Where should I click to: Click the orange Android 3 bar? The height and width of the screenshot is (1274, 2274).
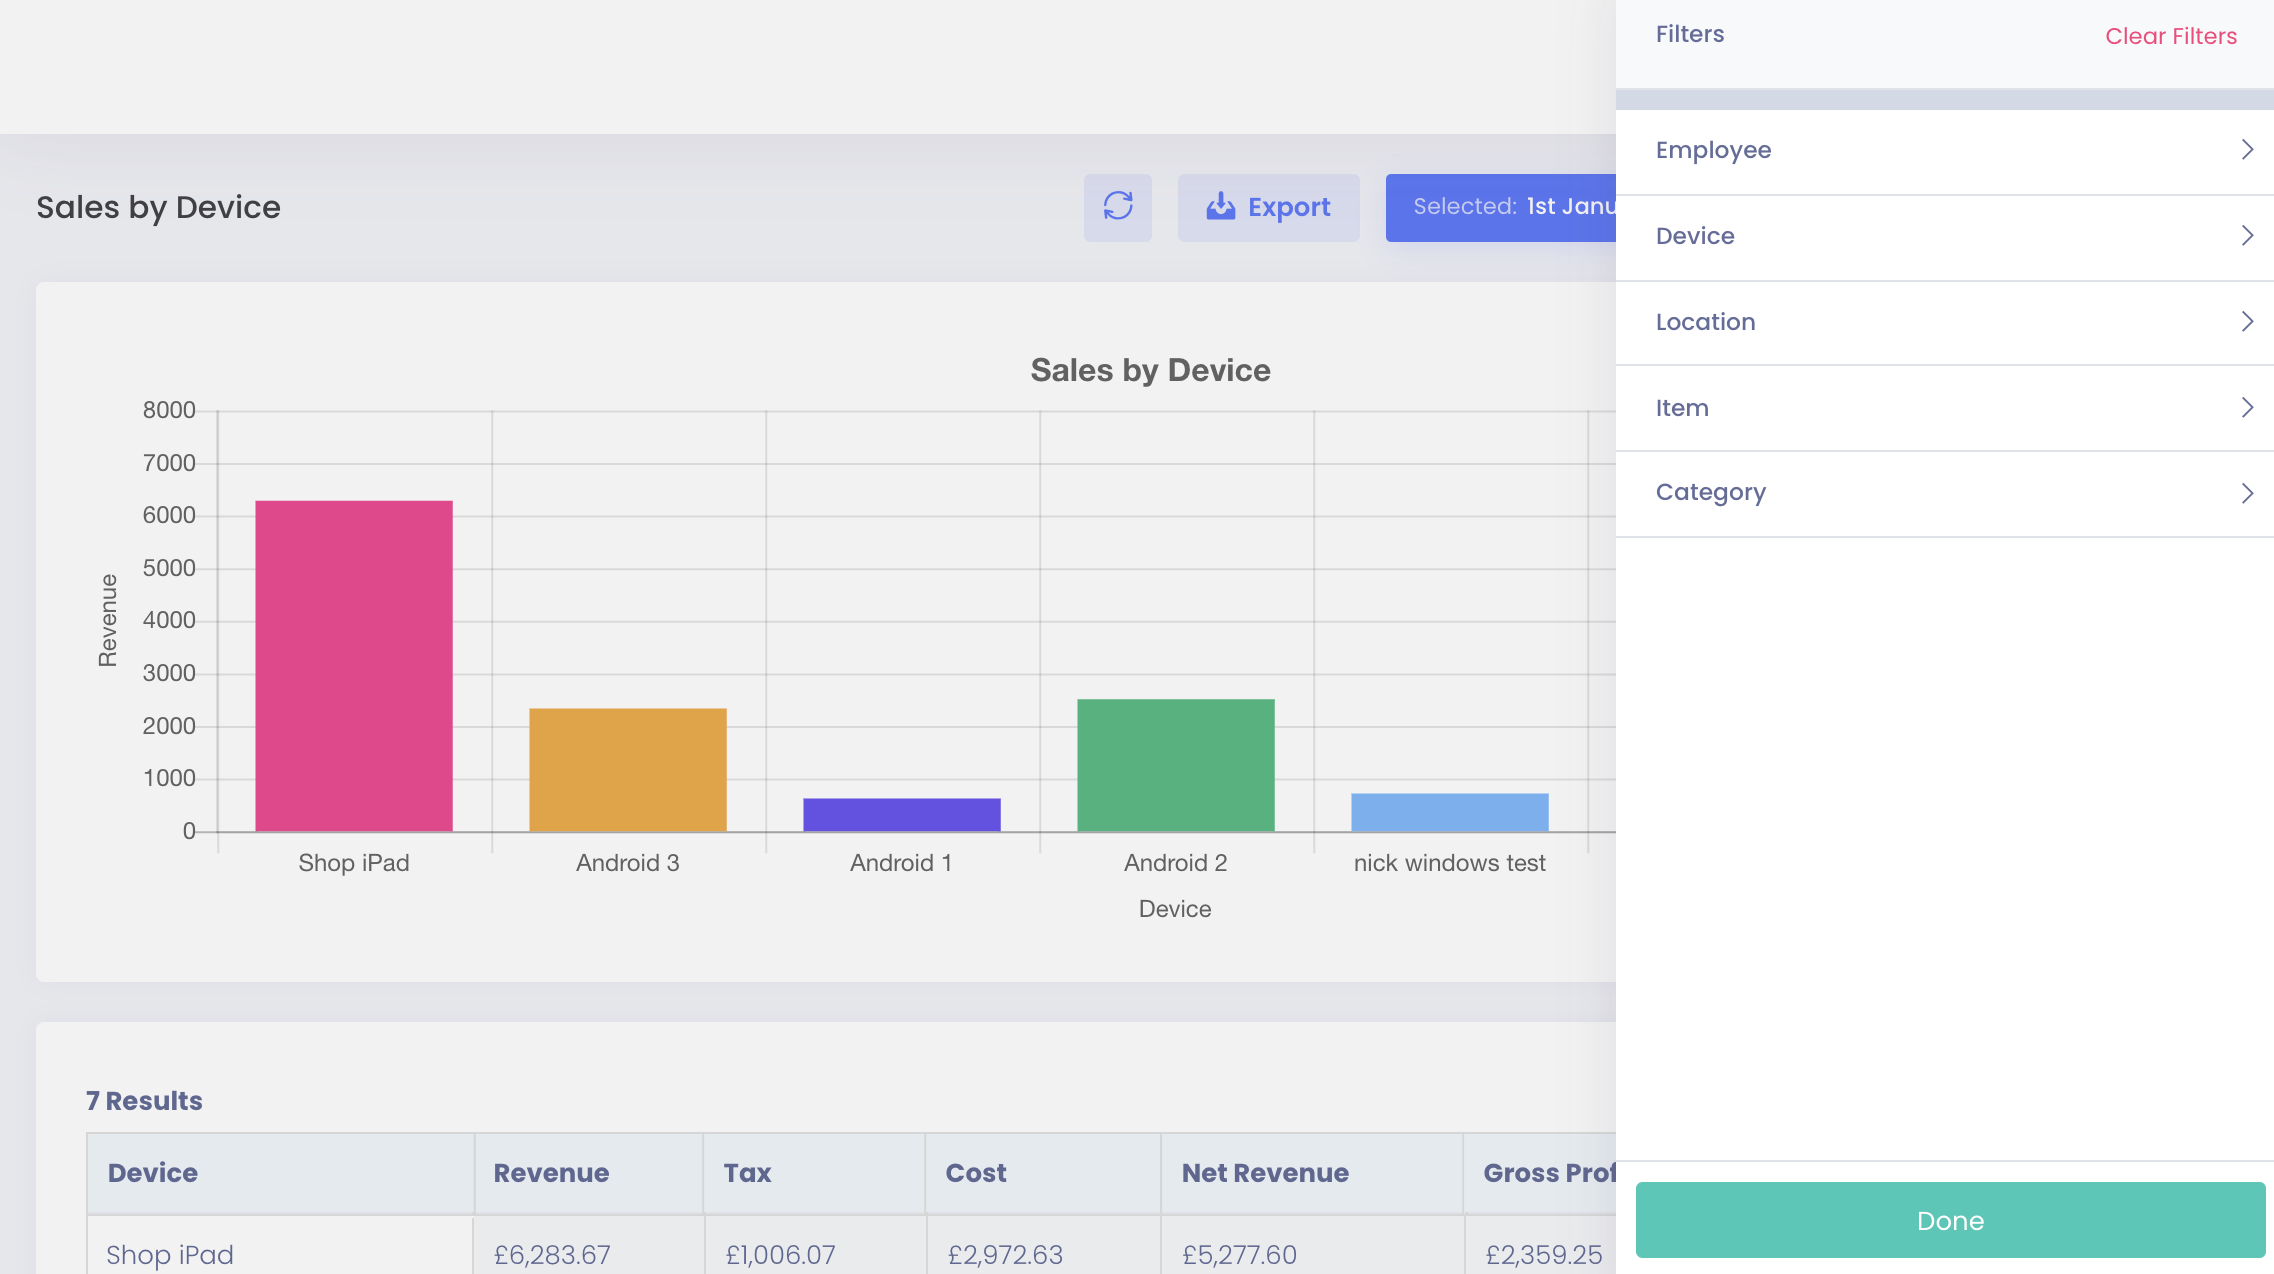coord(628,769)
